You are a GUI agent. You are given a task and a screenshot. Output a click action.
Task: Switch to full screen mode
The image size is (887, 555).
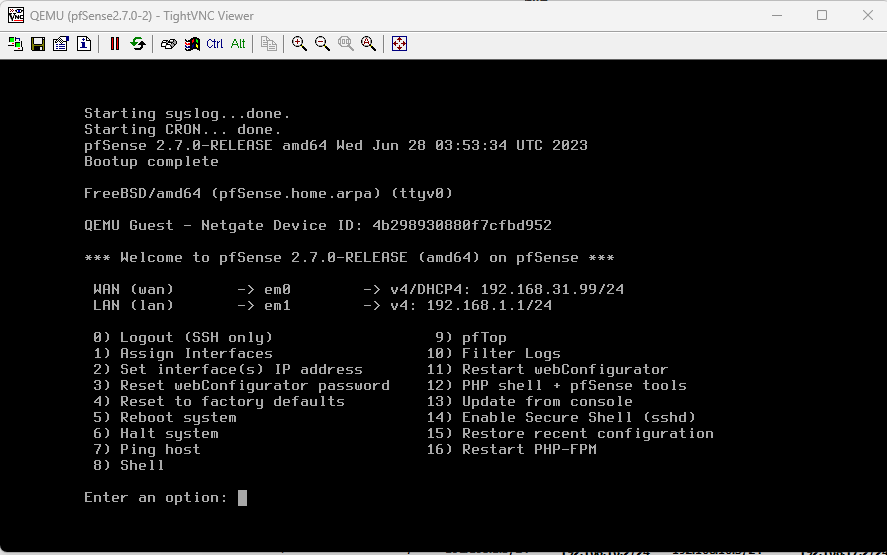[x=399, y=44]
